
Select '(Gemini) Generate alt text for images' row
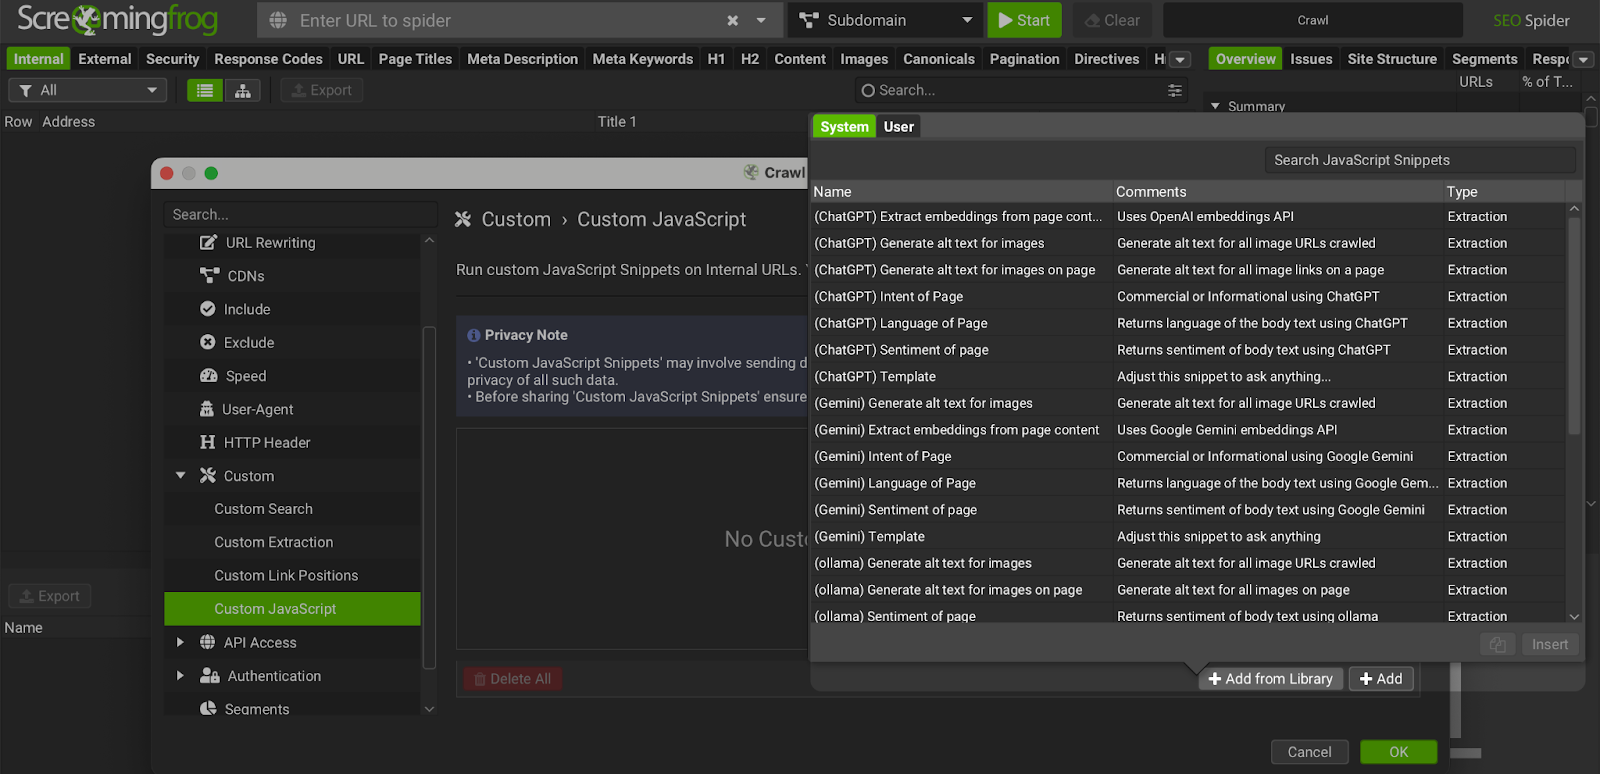click(1188, 403)
